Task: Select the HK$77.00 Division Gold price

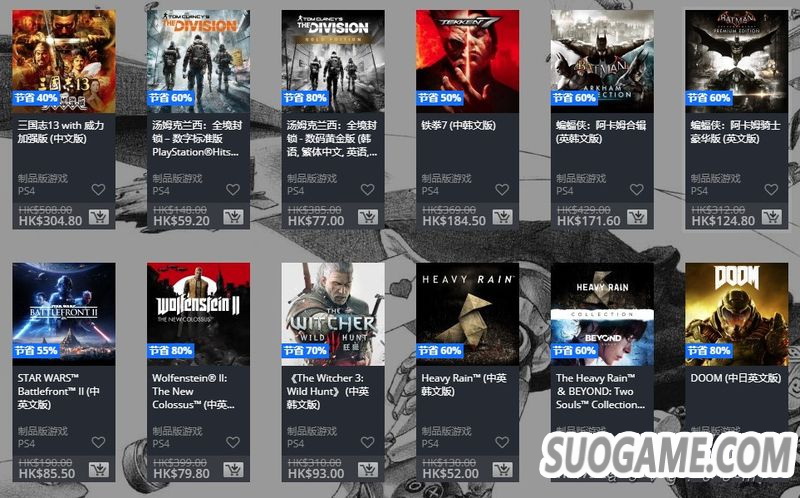Action: pos(316,221)
